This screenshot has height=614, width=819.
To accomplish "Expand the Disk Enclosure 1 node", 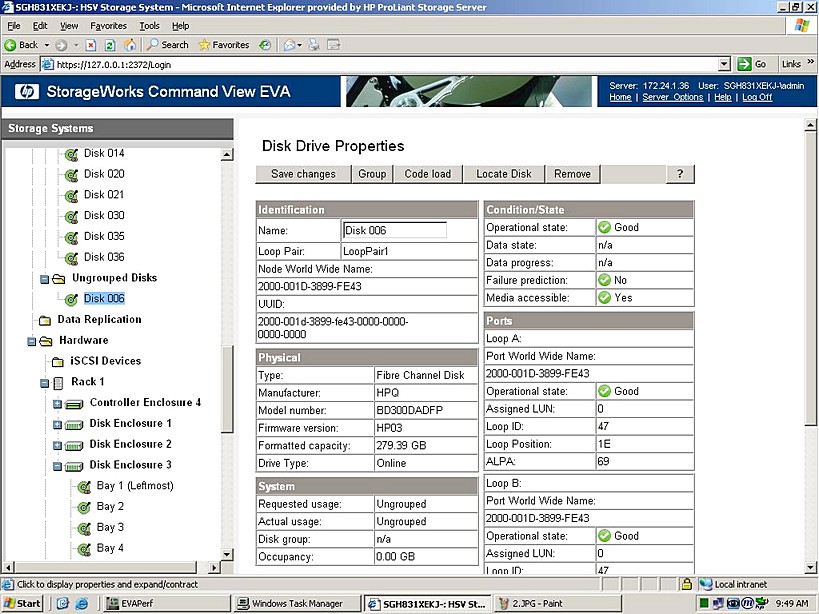I will pos(57,425).
